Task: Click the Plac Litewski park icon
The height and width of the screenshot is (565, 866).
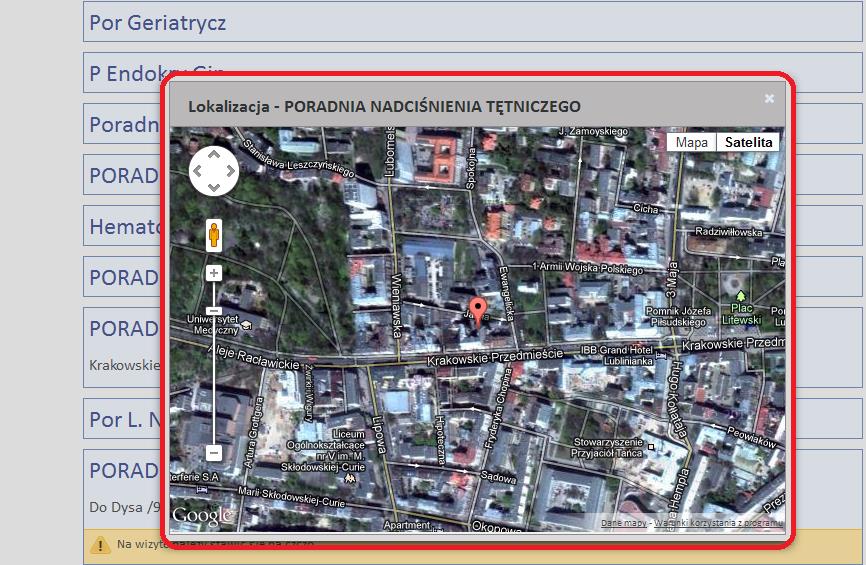Action: pos(741,297)
